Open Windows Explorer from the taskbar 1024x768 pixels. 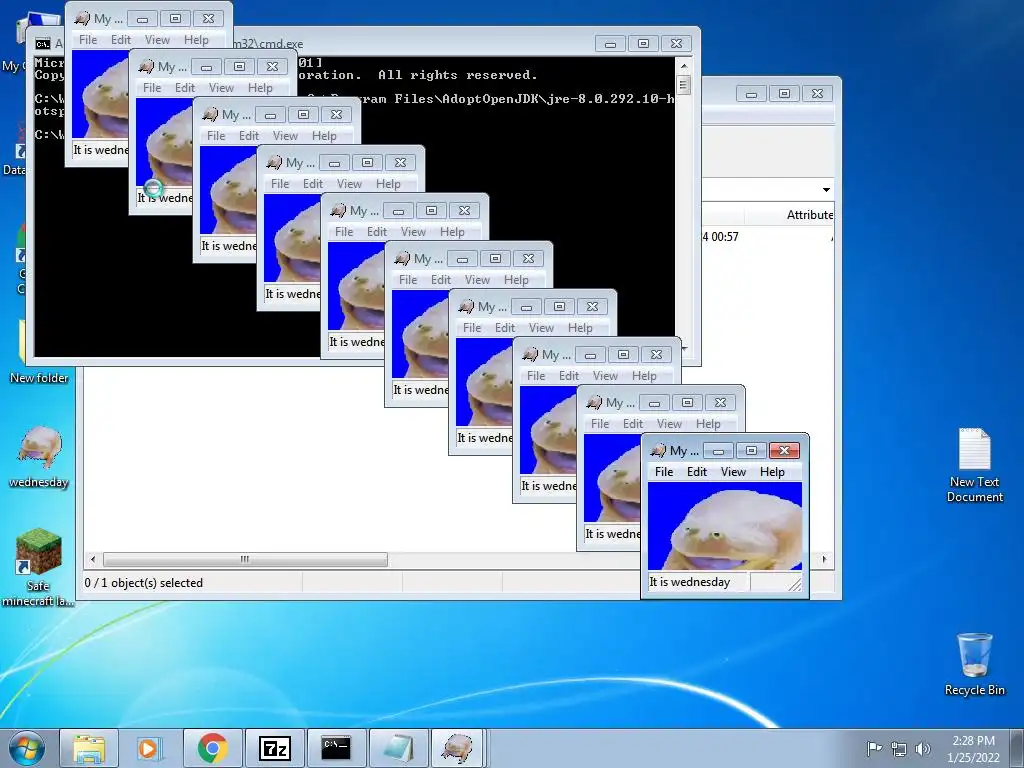[89, 748]
